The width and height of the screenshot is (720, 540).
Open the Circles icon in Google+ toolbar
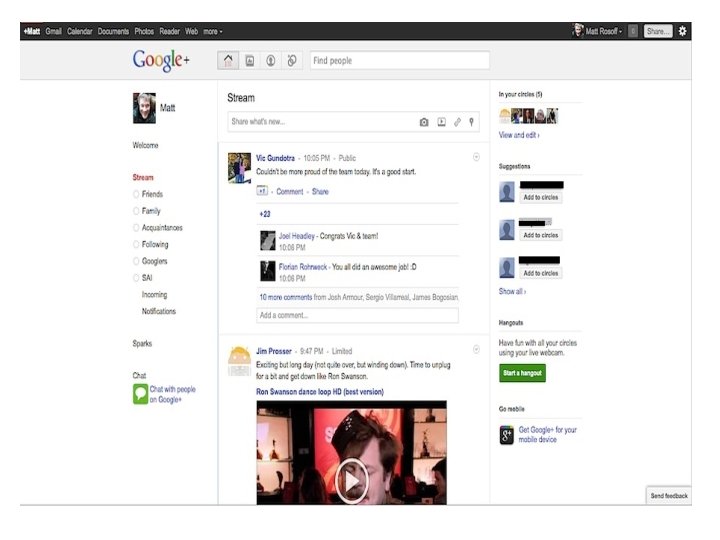point(292,61)
